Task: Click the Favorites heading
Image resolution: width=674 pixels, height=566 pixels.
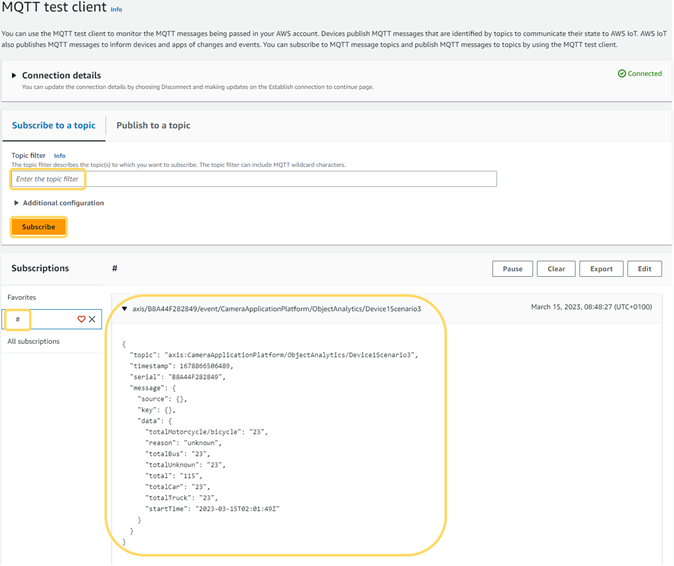Action: [x=21, y=297]
